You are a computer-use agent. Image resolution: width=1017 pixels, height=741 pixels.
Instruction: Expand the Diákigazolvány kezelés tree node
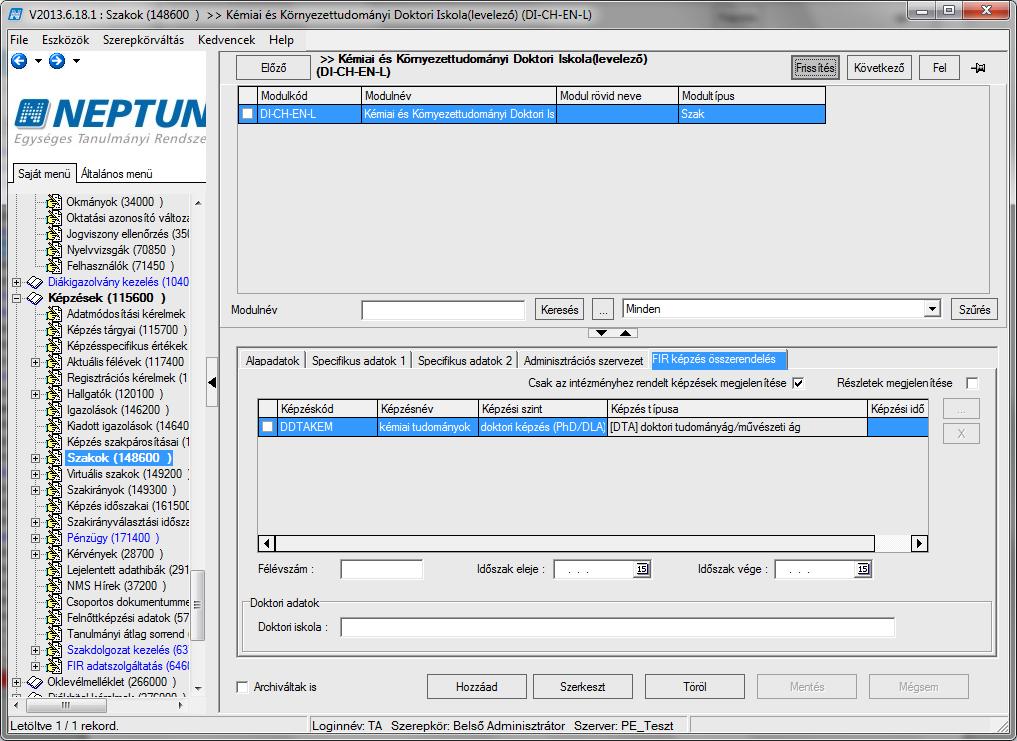tap(16, 282)
